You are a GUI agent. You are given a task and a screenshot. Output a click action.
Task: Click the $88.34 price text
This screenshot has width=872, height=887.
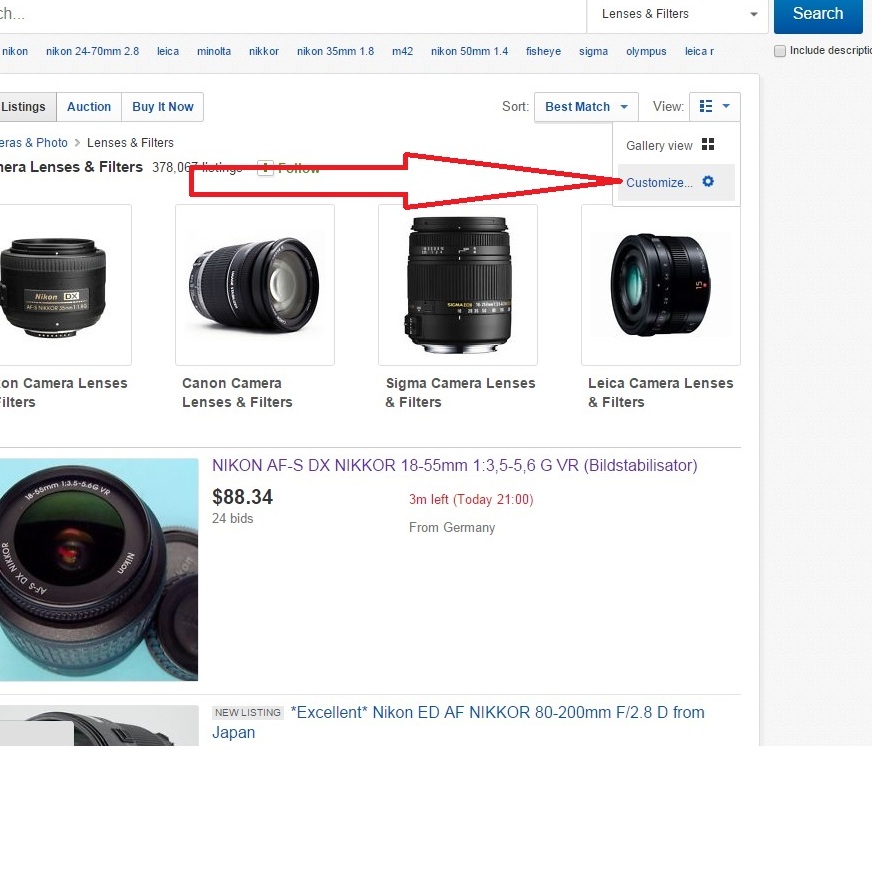pos(242,497)
